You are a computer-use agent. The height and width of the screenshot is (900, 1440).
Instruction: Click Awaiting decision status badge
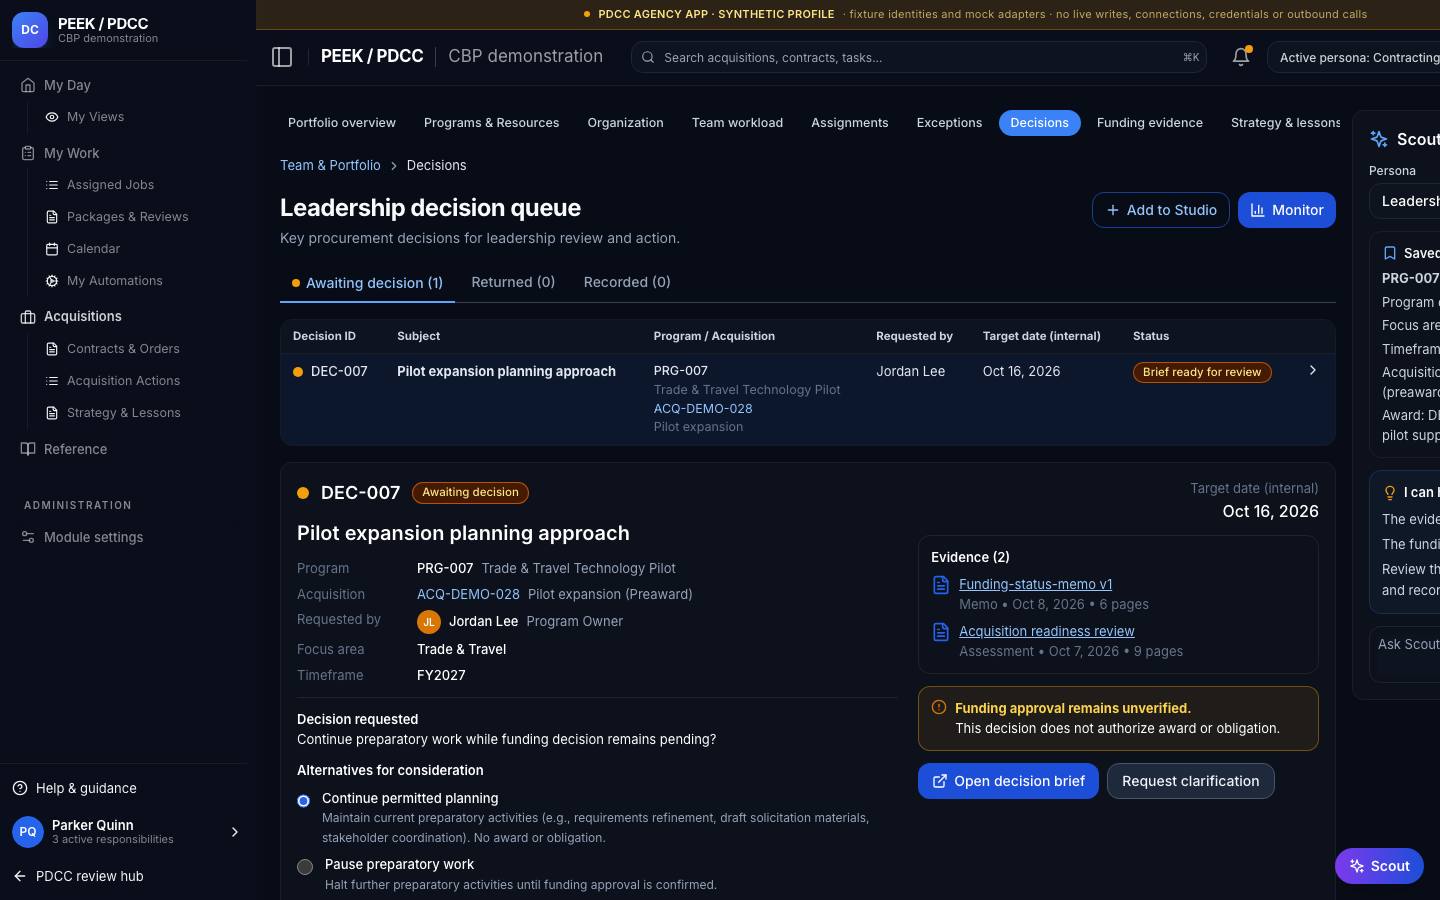tap(470, 492)
